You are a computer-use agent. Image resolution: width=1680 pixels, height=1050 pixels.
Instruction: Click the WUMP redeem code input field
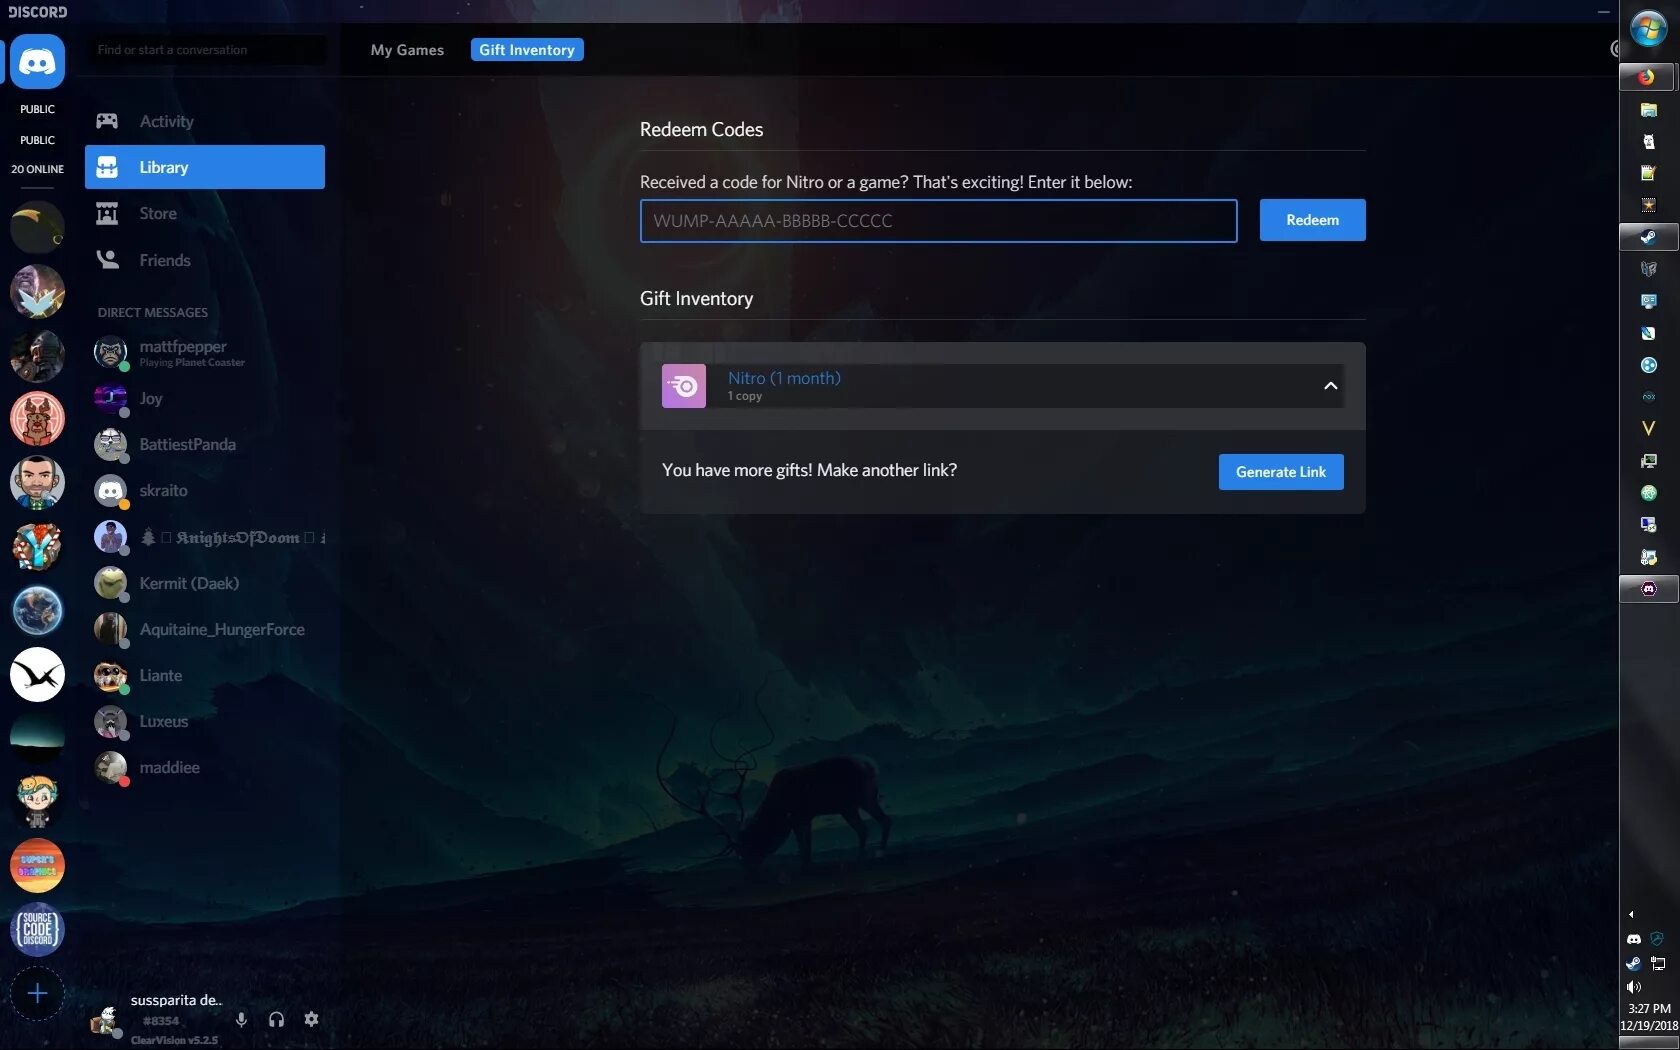click(x=938, y=221)
